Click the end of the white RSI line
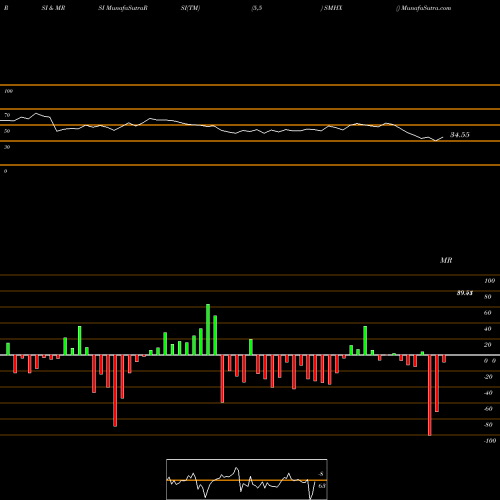Image resolution: width=500 pixels, height=500 pixels. pyautogui.click(x=443, y=137)
